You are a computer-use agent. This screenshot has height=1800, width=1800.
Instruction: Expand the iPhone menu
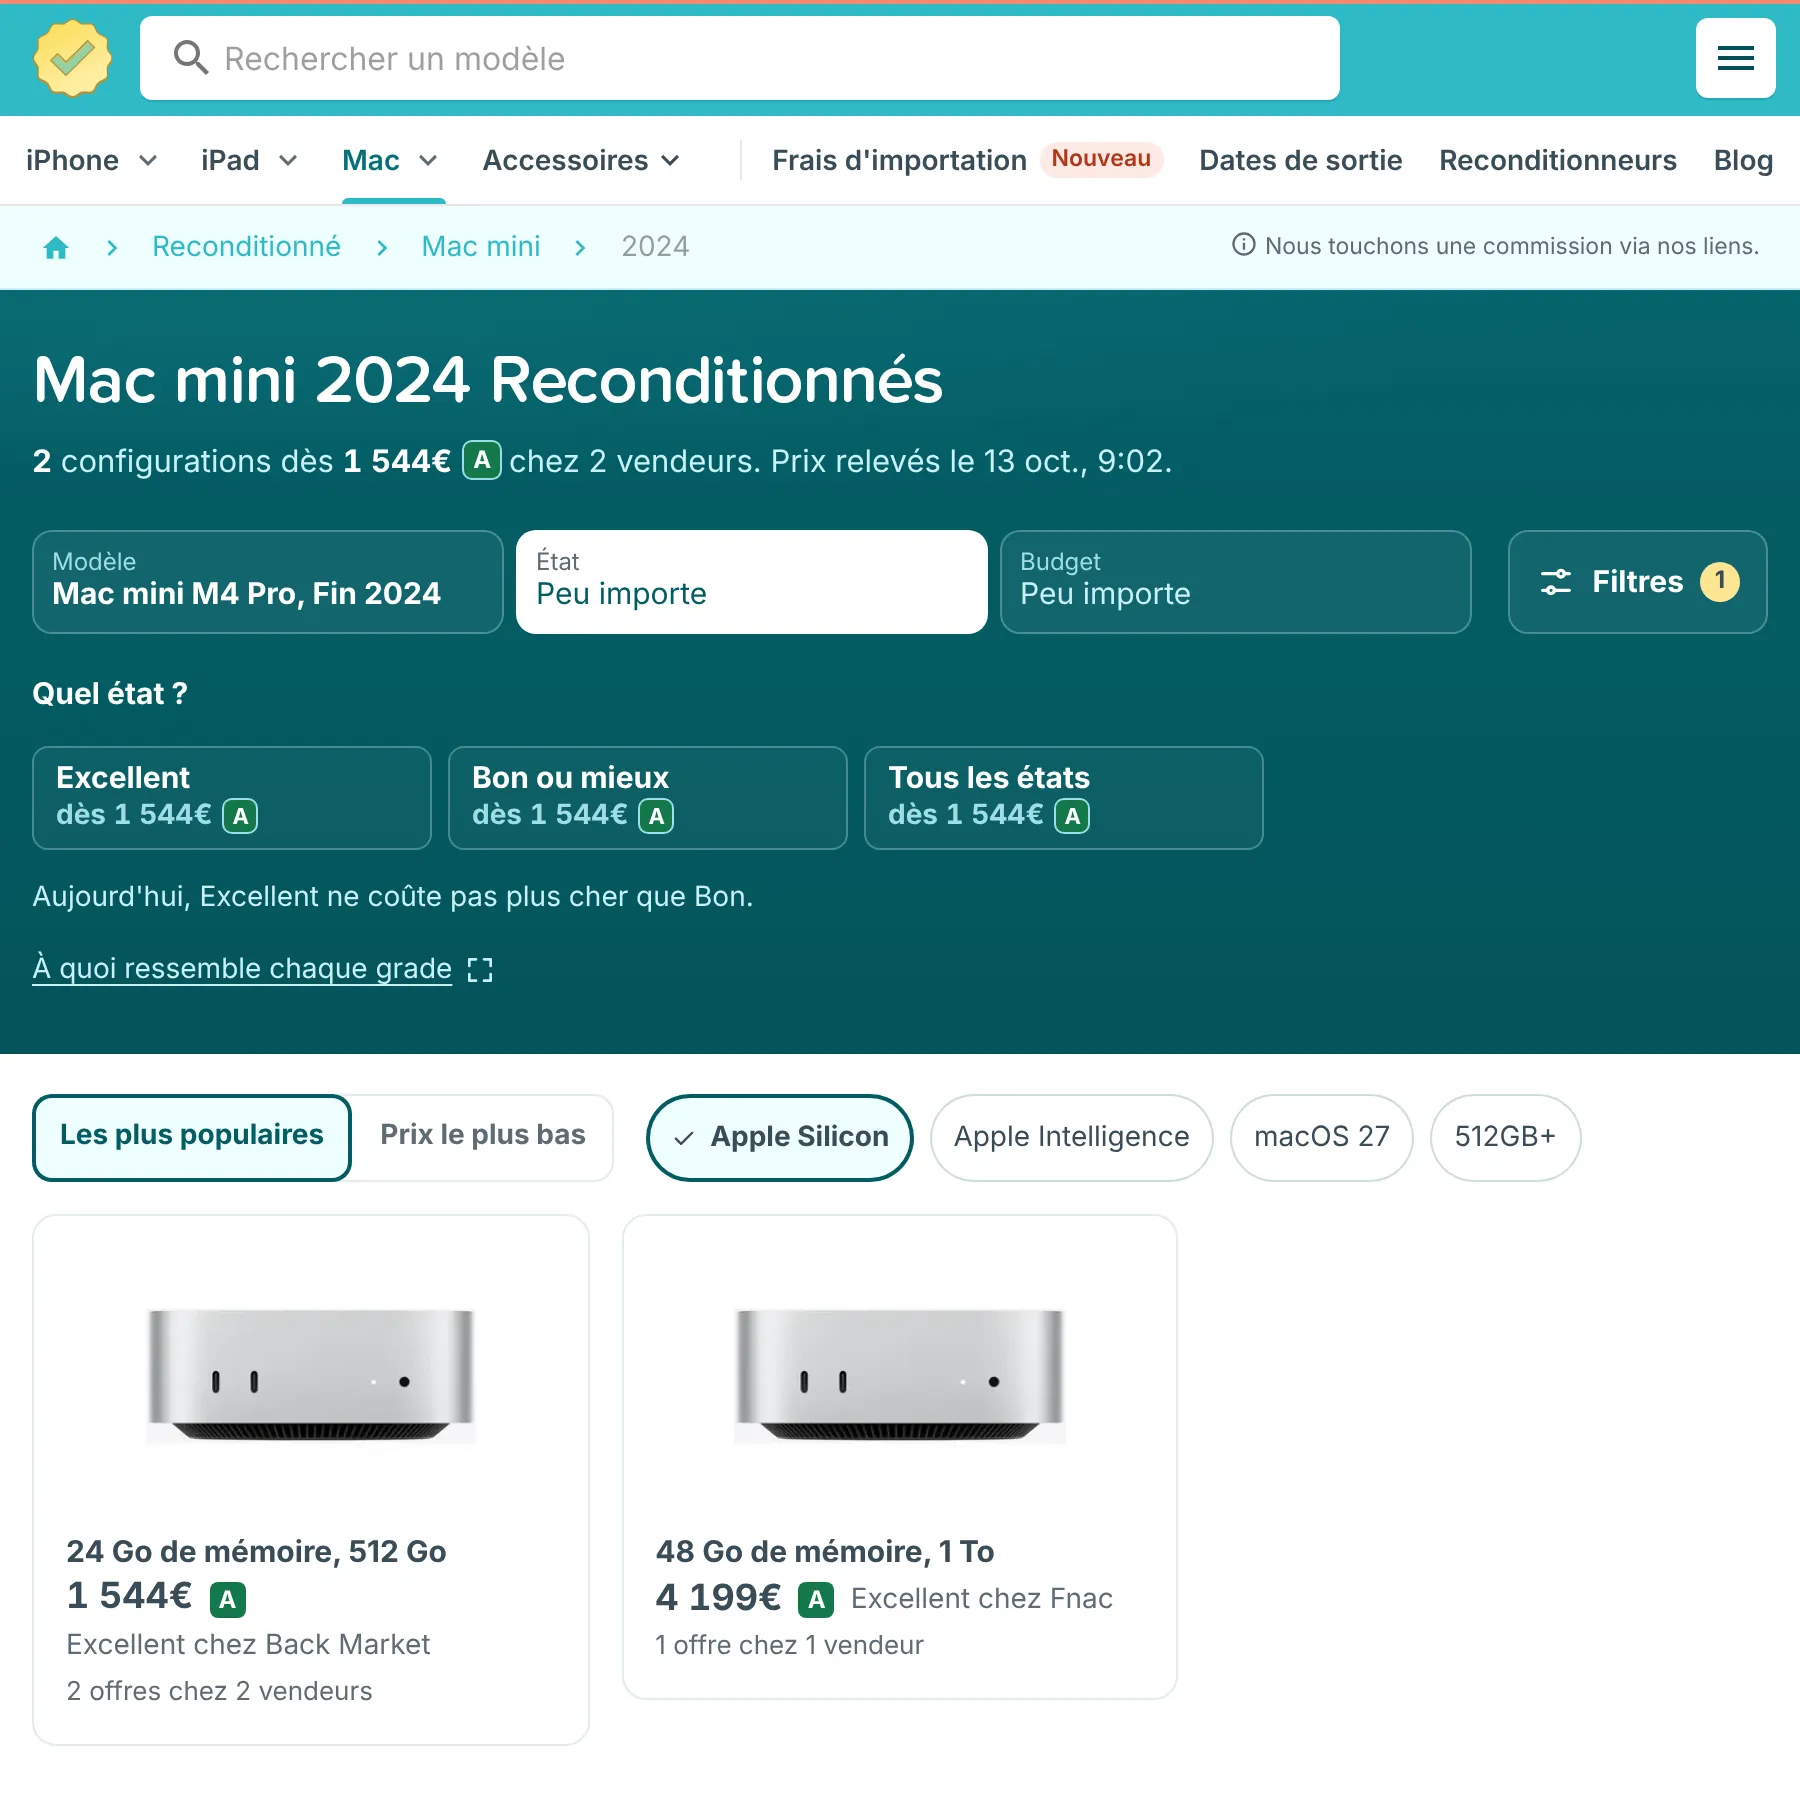(92, 160)
